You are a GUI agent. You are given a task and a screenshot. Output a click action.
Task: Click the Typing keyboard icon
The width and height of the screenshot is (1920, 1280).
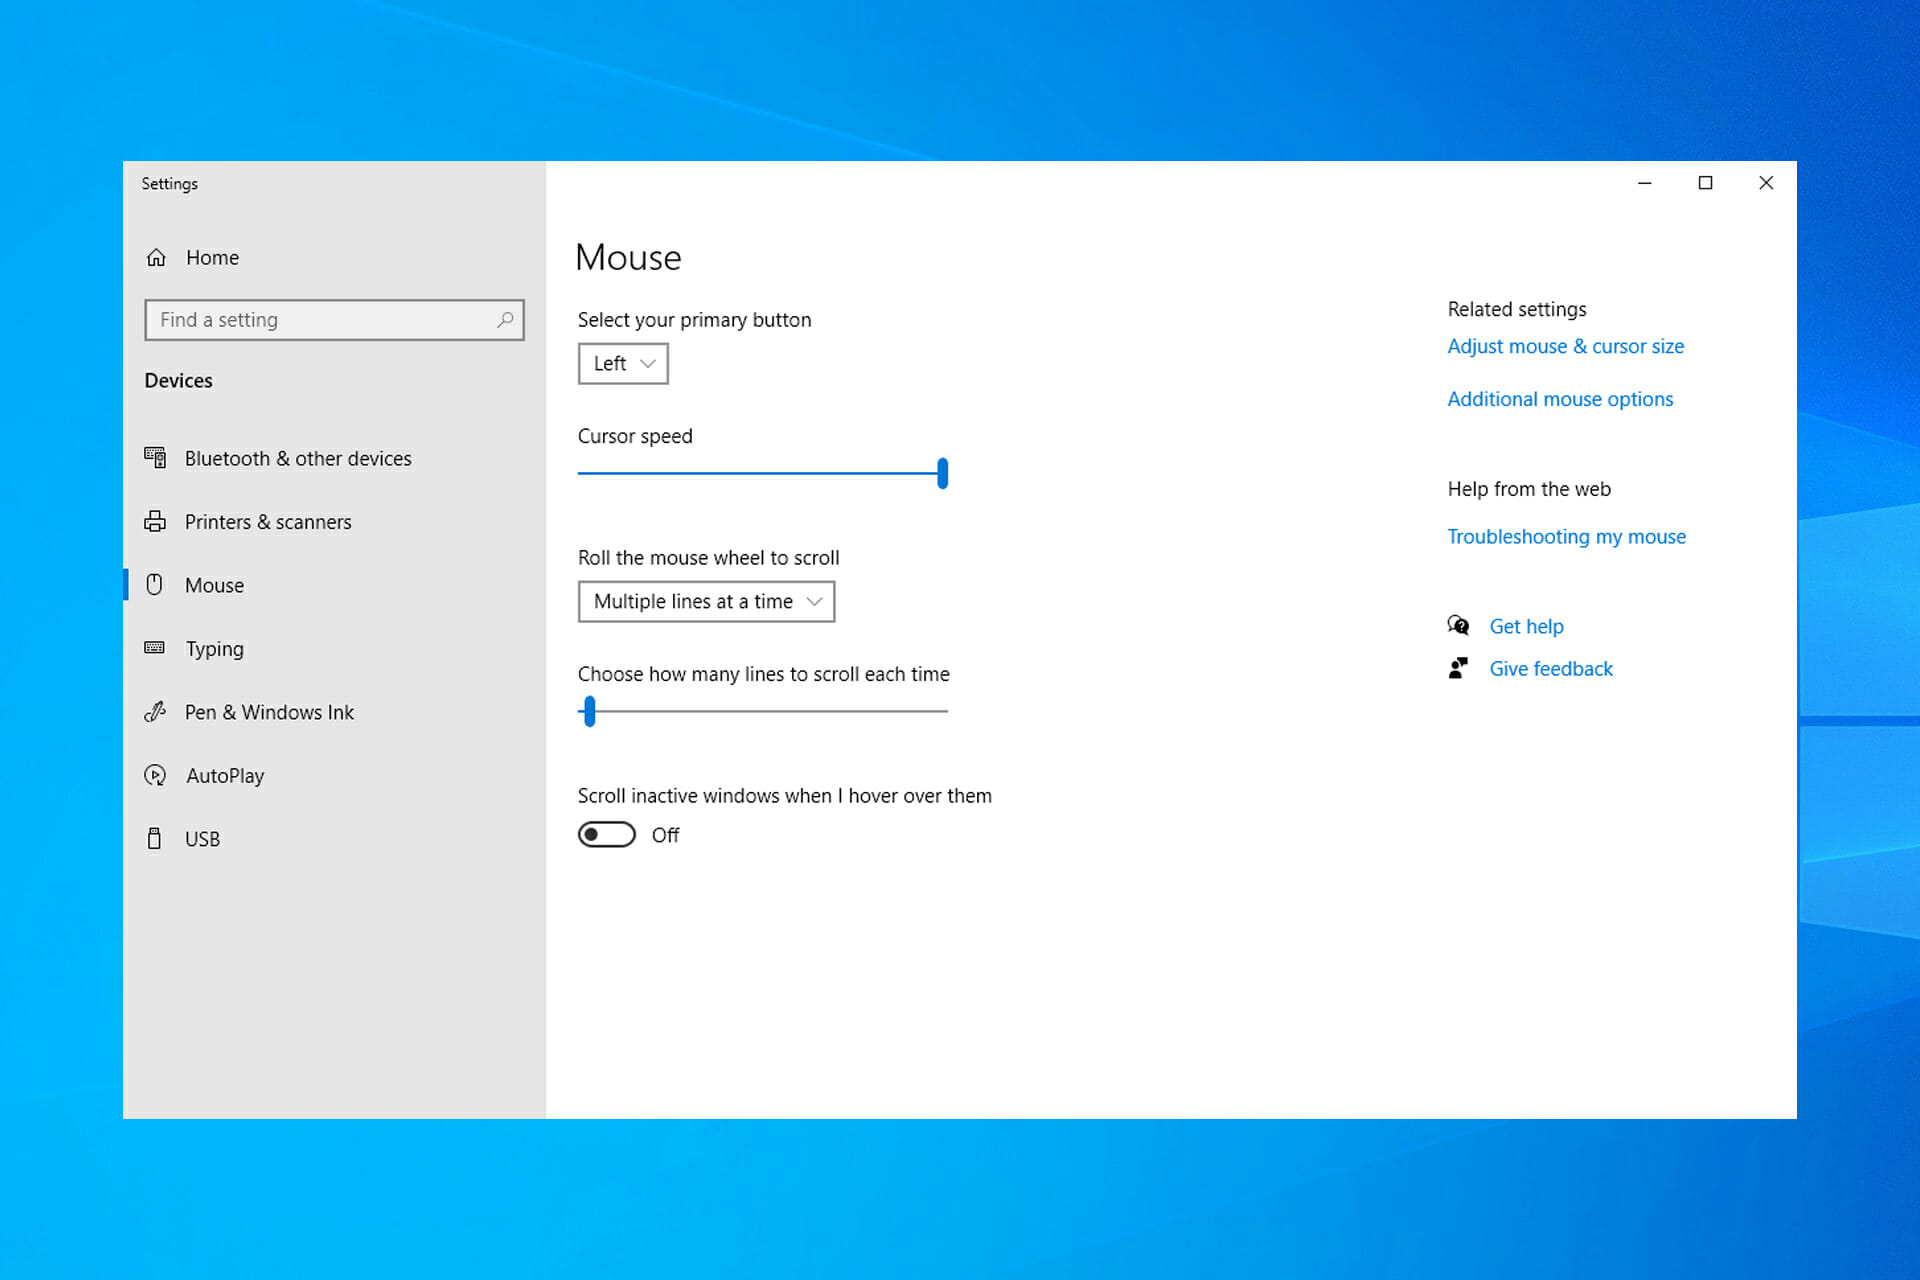155,648
